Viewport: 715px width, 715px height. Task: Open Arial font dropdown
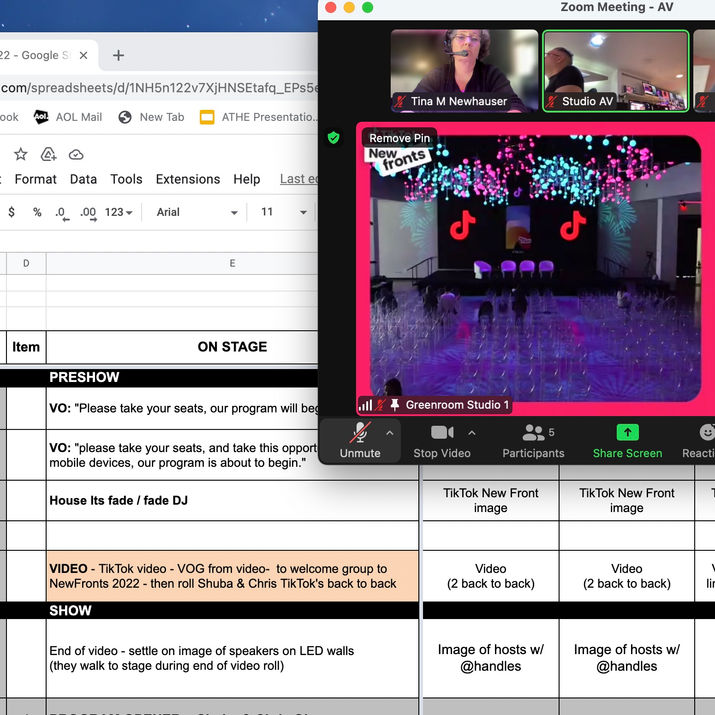click(197, 212)
